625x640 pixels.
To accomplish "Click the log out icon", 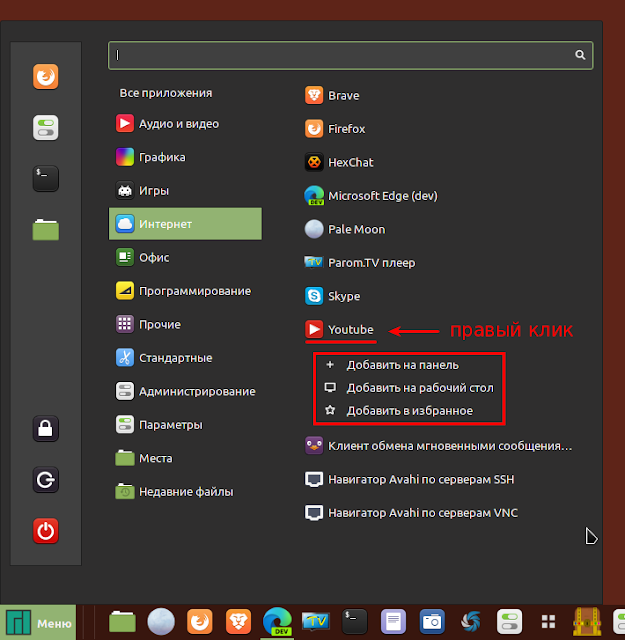I will [x=45, y=480].
